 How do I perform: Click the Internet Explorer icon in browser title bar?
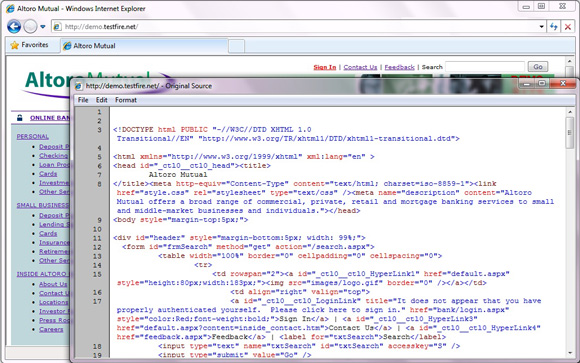click(10, 9)
